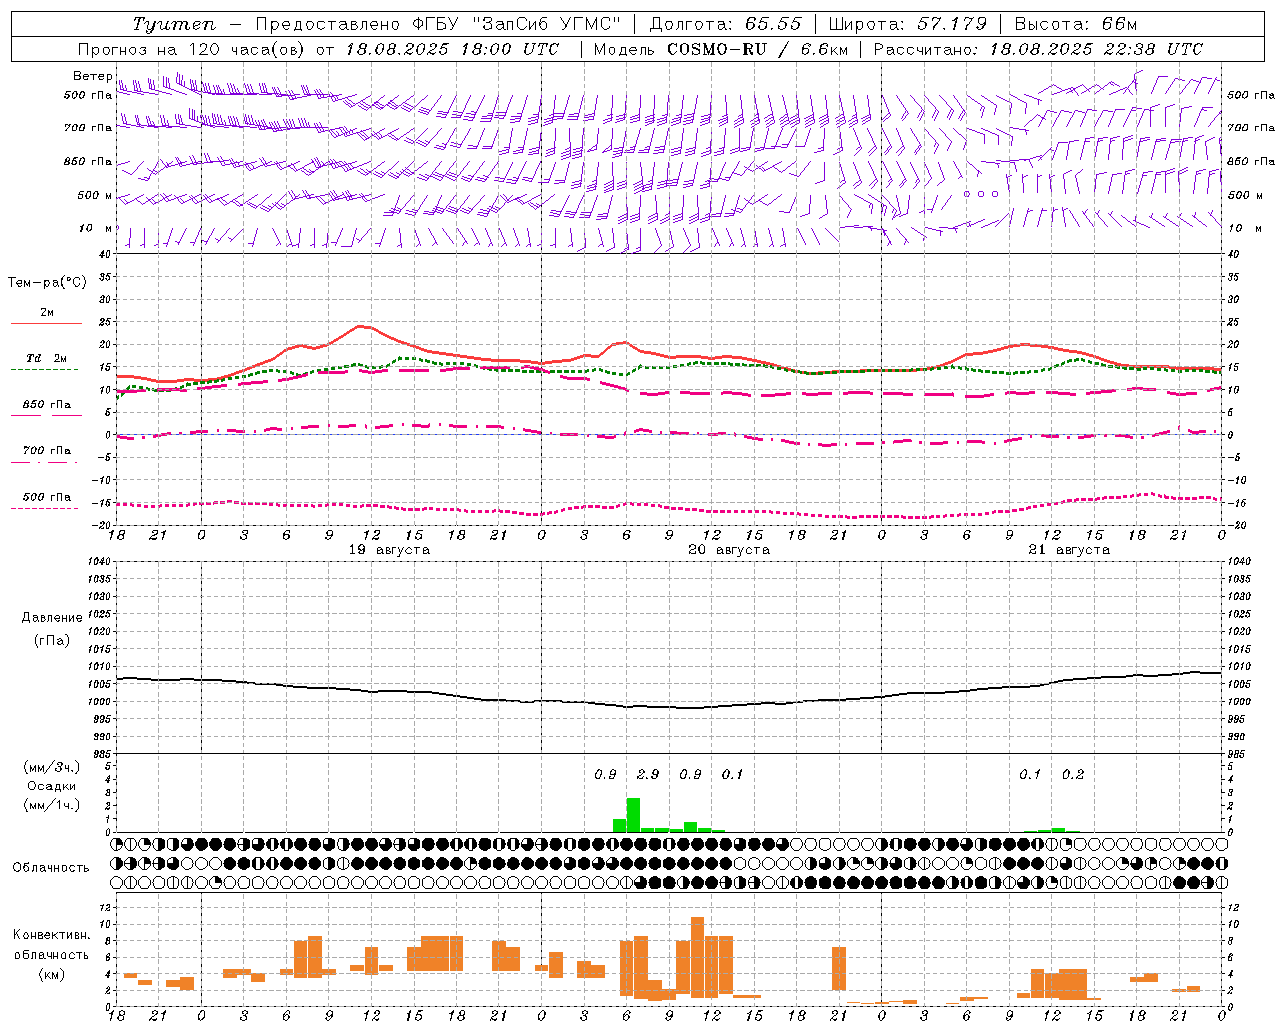Click the 'Ветер' wind panel label
This screenshot has width=1280, height=1024.
coord(92,76)
